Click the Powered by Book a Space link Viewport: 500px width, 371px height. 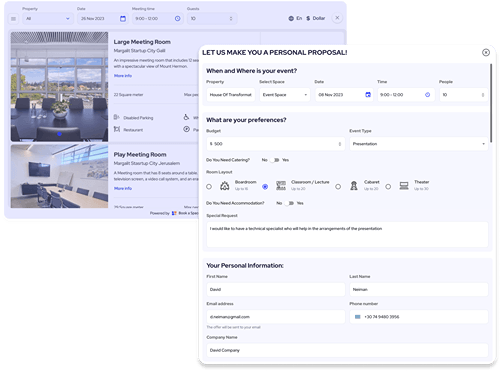pos(174,213)
